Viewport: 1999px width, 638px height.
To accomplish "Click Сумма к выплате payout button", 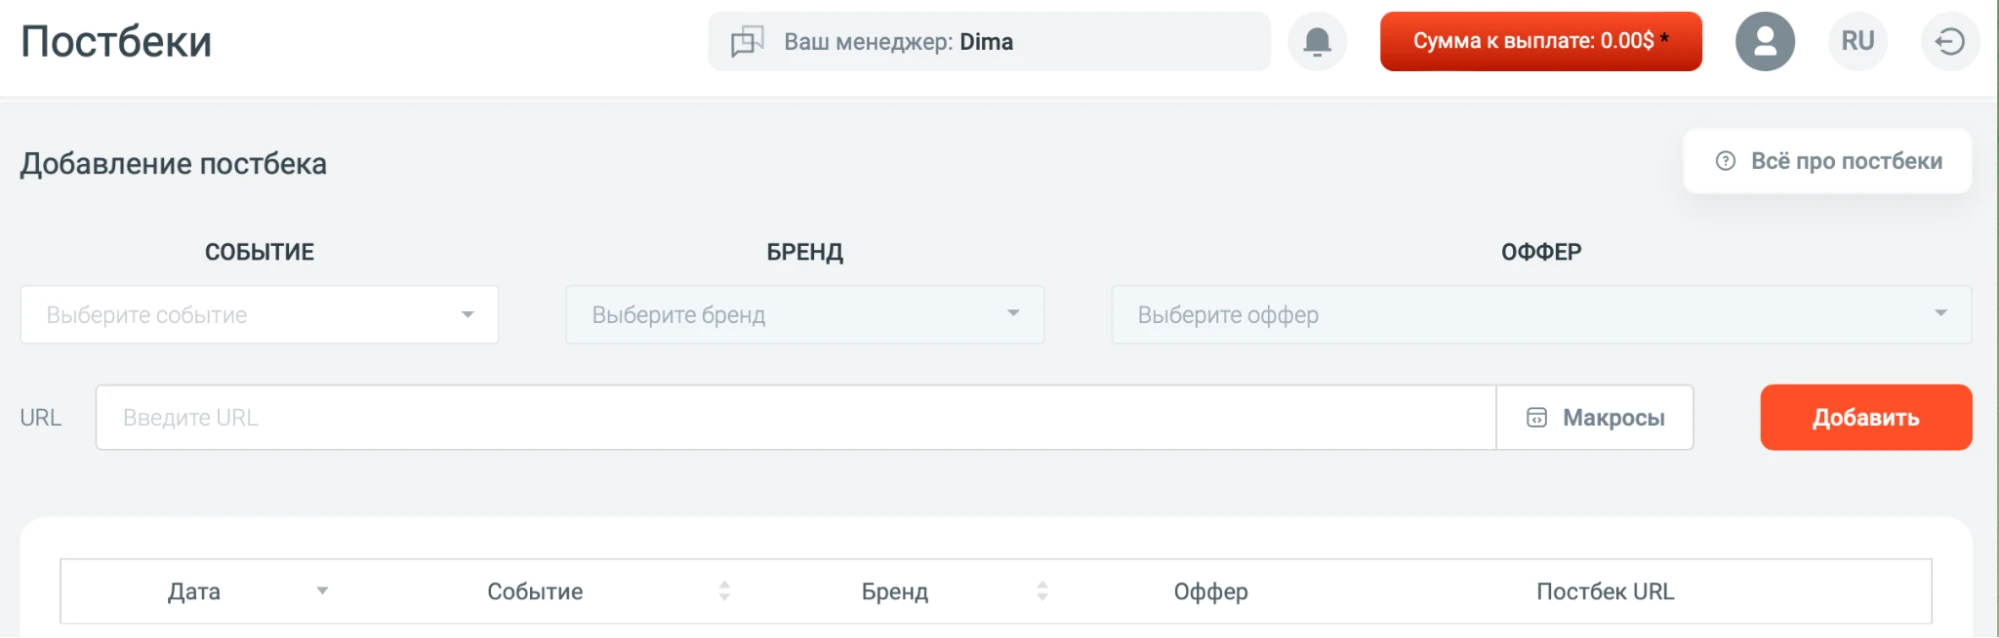I will (x=1541, y=42).
